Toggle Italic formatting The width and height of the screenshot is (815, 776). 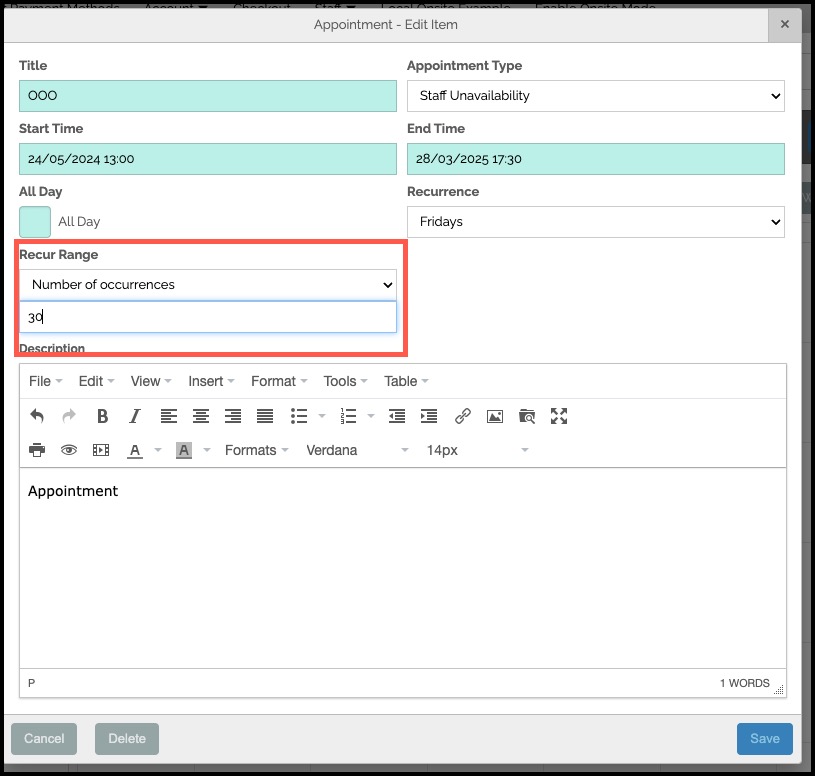(x=135, y=416)
